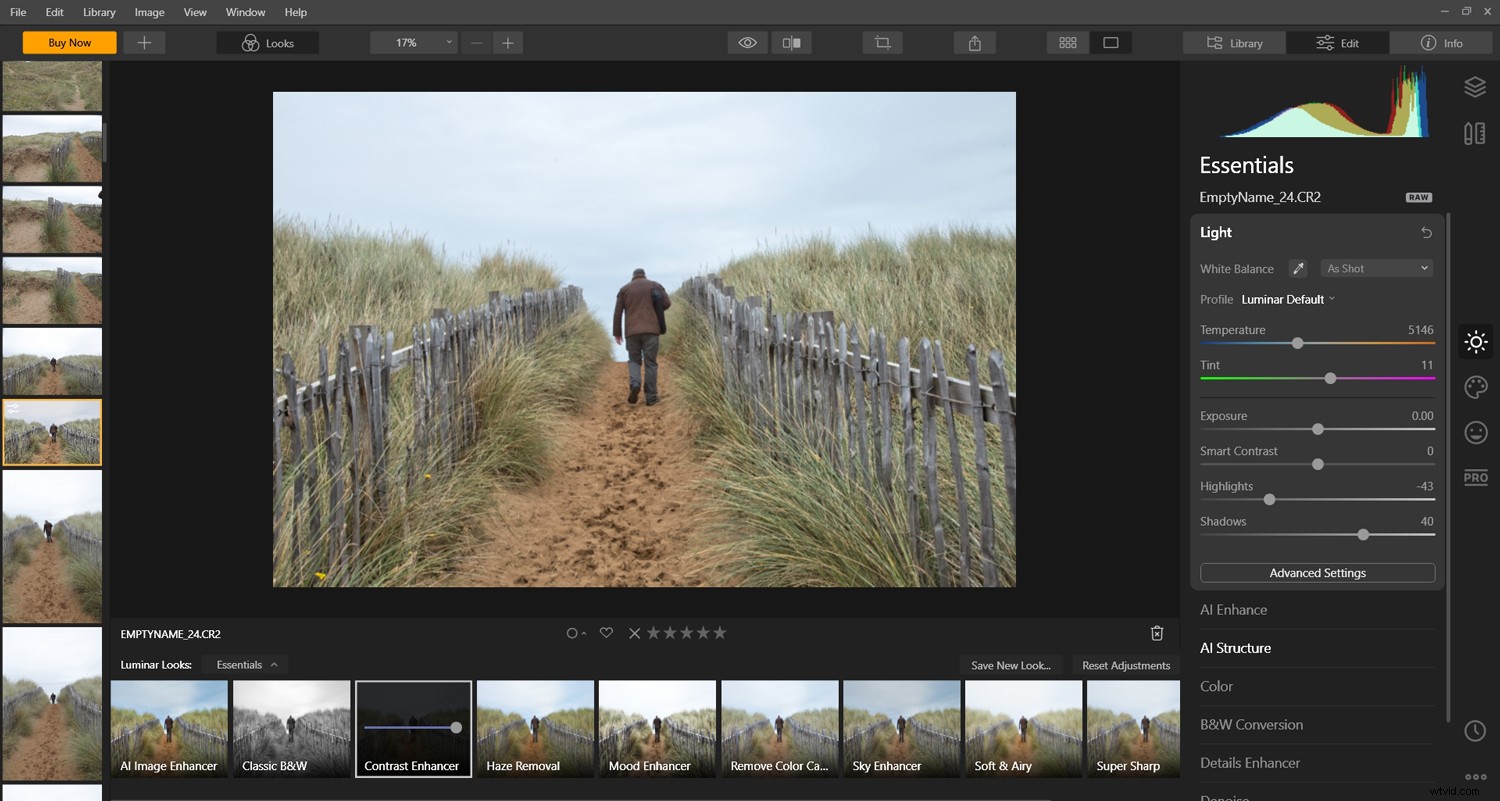Switch to the Library tab

tap(1233, 42)
